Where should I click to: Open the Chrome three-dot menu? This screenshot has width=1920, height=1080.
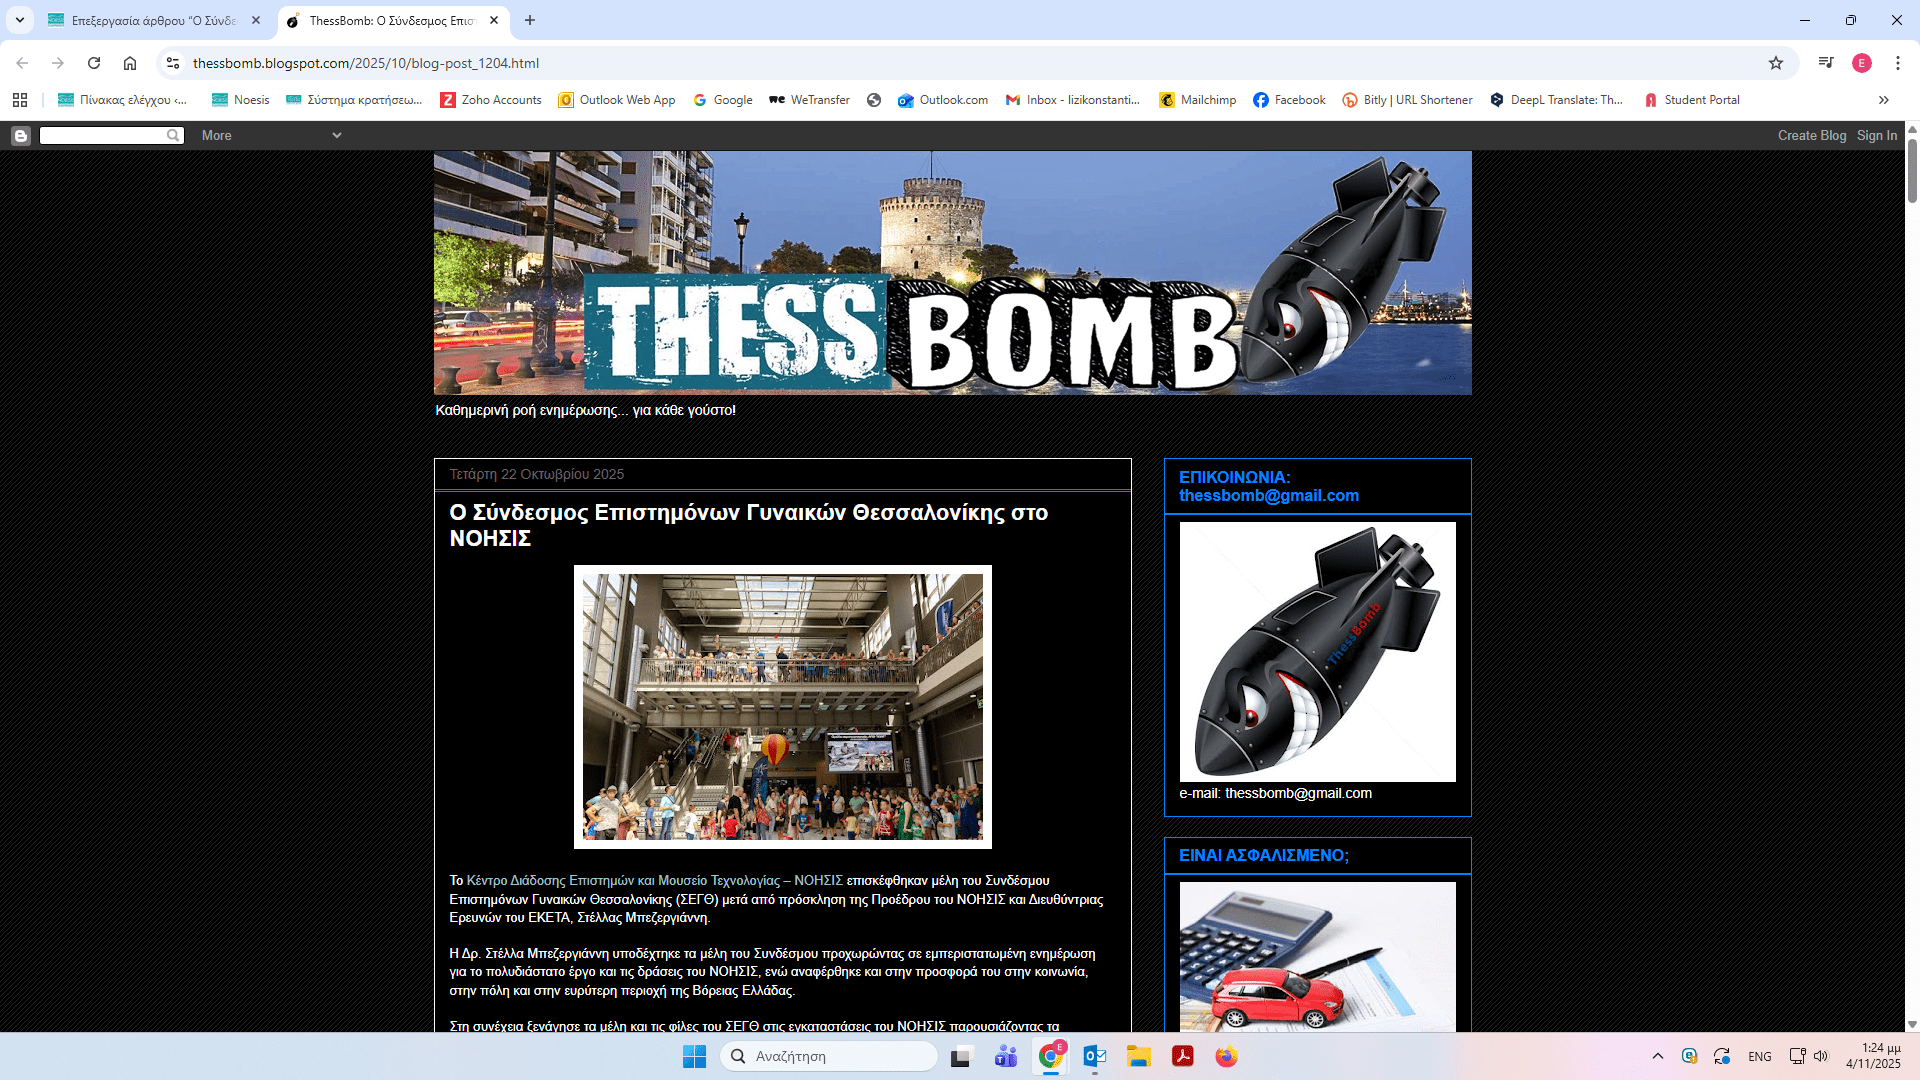1897,63
